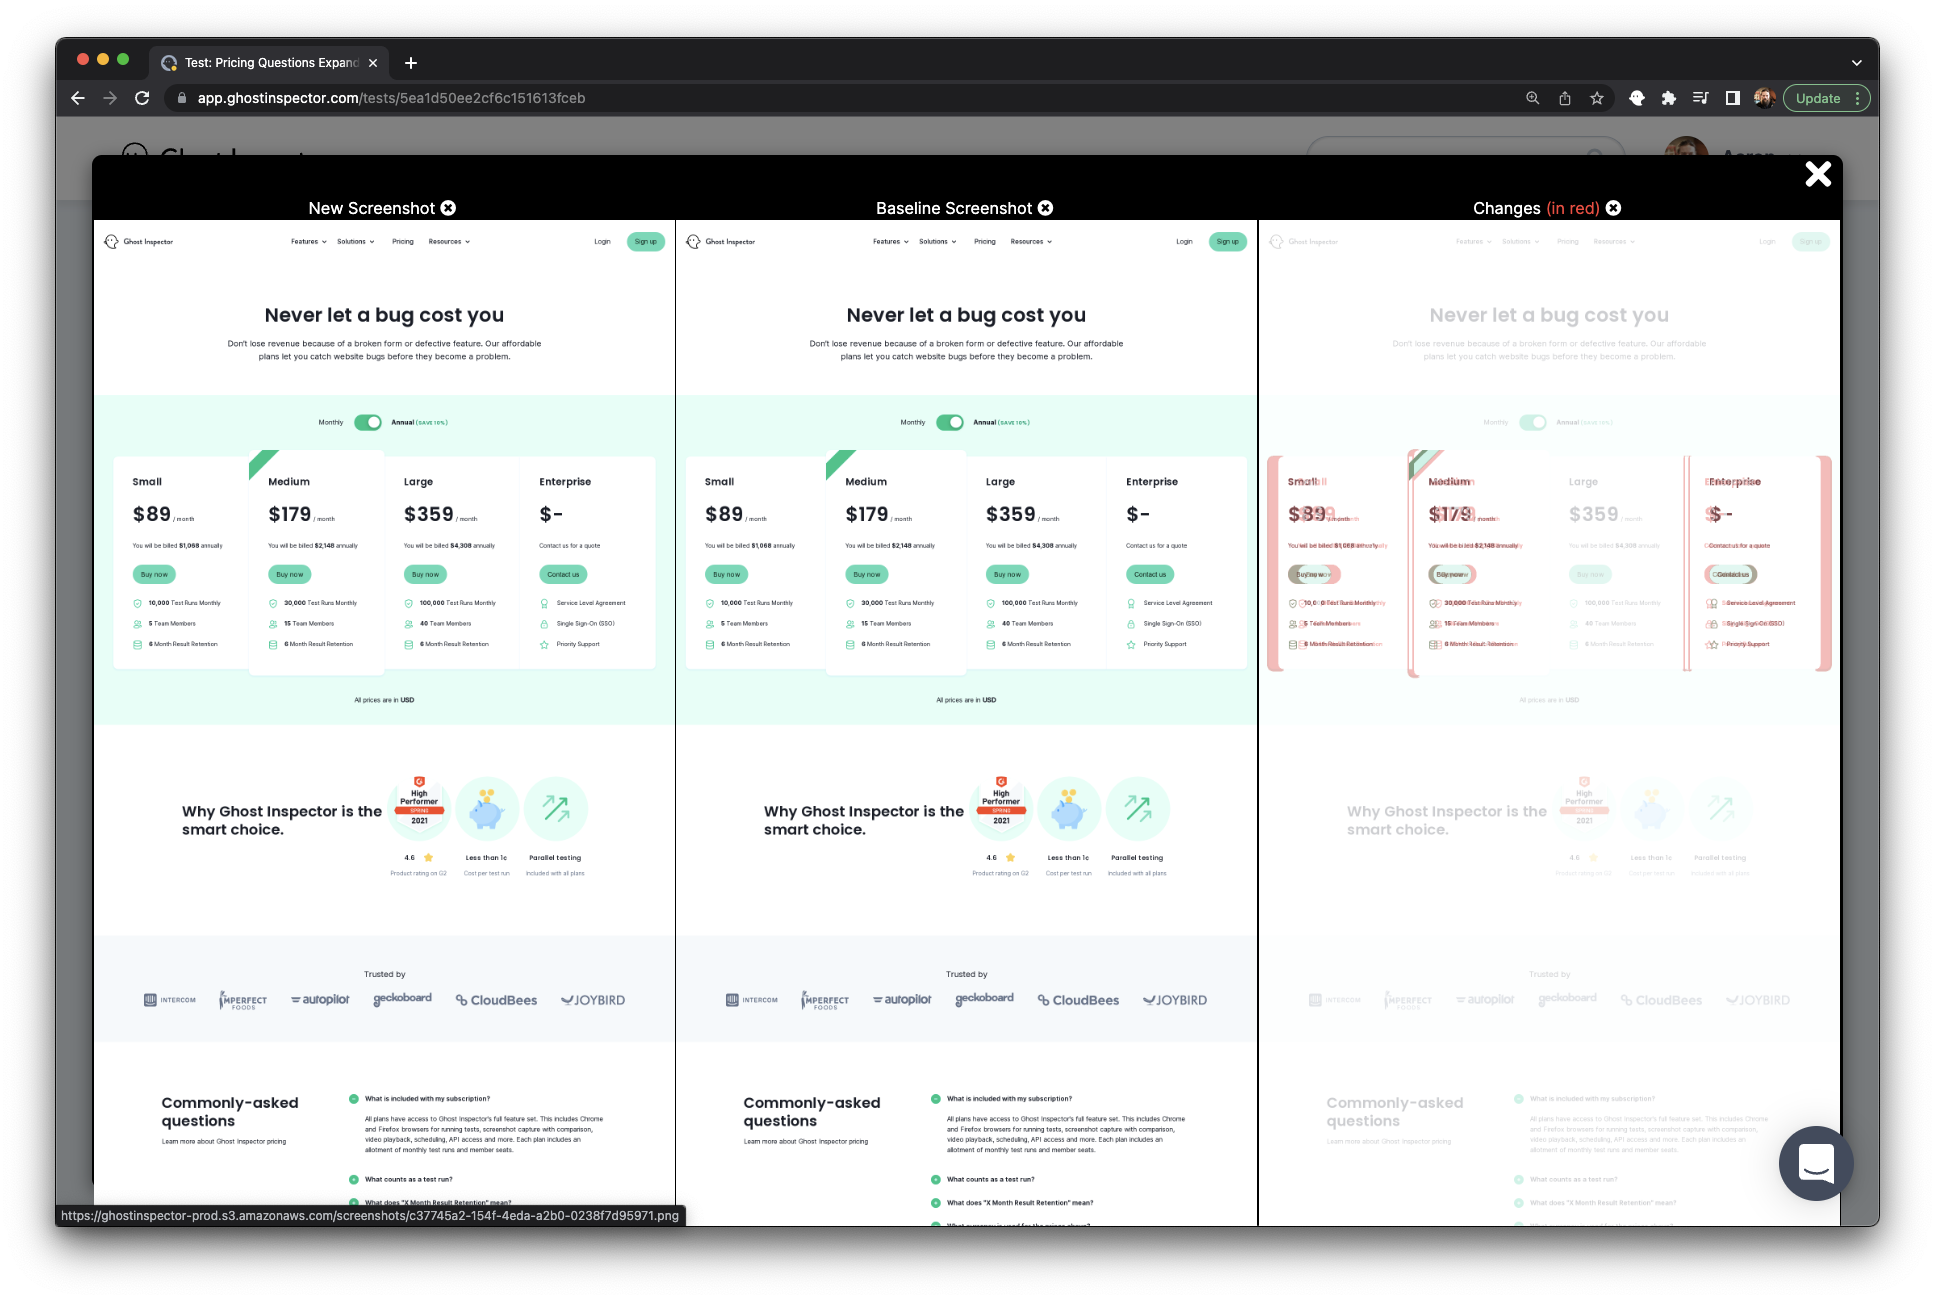
Task: Open the reading list panel icon
Action: pos(1700,98)
